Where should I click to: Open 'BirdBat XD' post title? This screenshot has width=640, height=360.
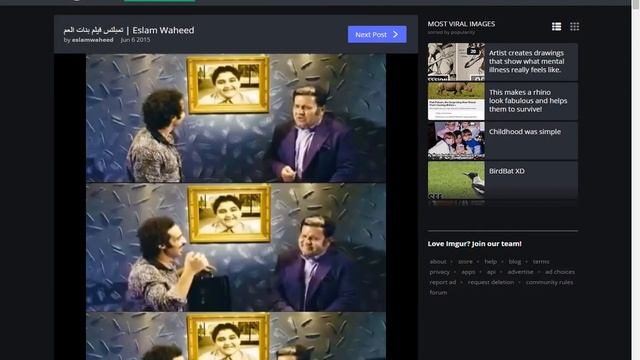507,171
